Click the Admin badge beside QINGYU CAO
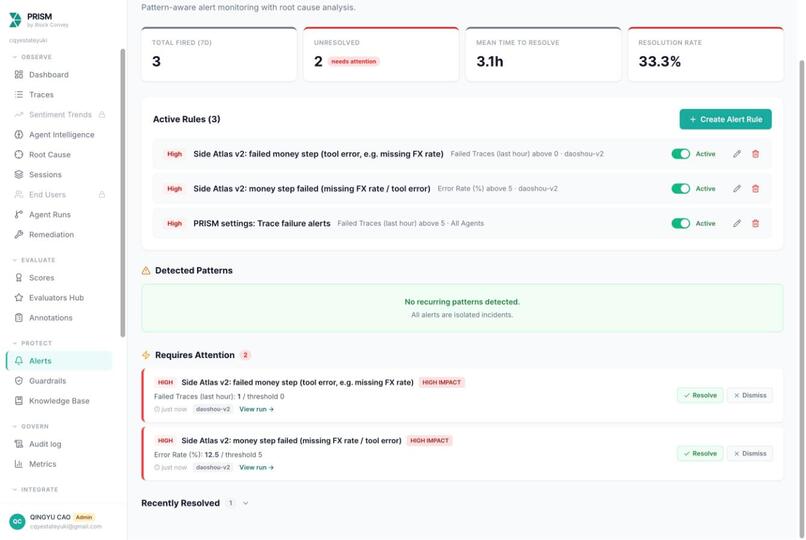Image resolution: width=806 pixels, height=540 pixels. click(84, 517)
